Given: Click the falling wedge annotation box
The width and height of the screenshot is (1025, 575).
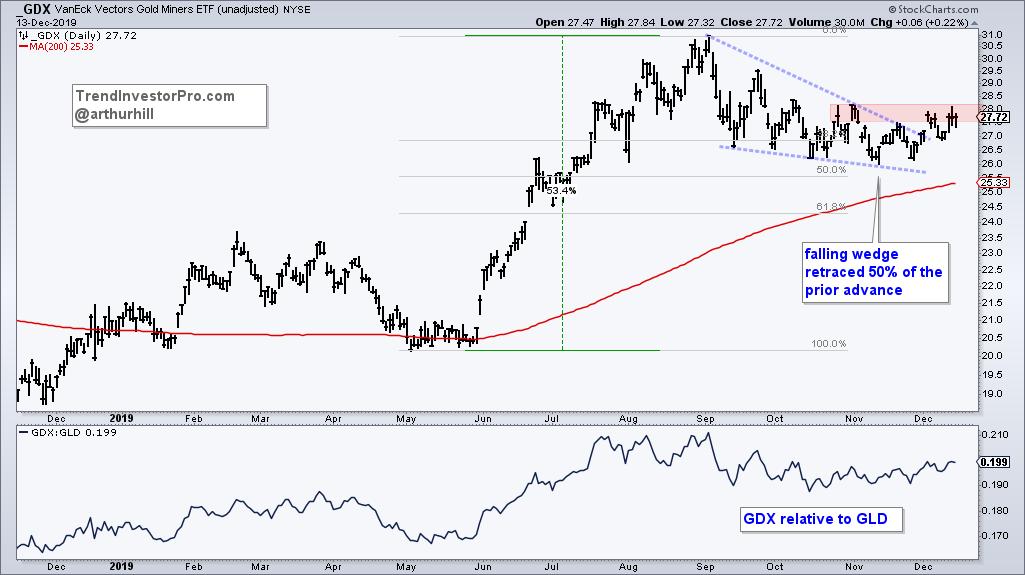Looking at the screenshot, I should (x=875, y=272).
